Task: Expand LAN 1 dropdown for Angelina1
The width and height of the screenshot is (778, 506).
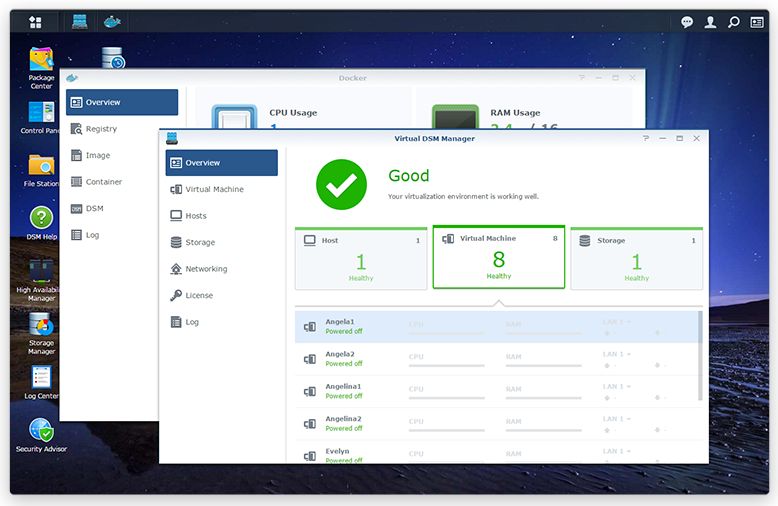Action: pos(617,386)
